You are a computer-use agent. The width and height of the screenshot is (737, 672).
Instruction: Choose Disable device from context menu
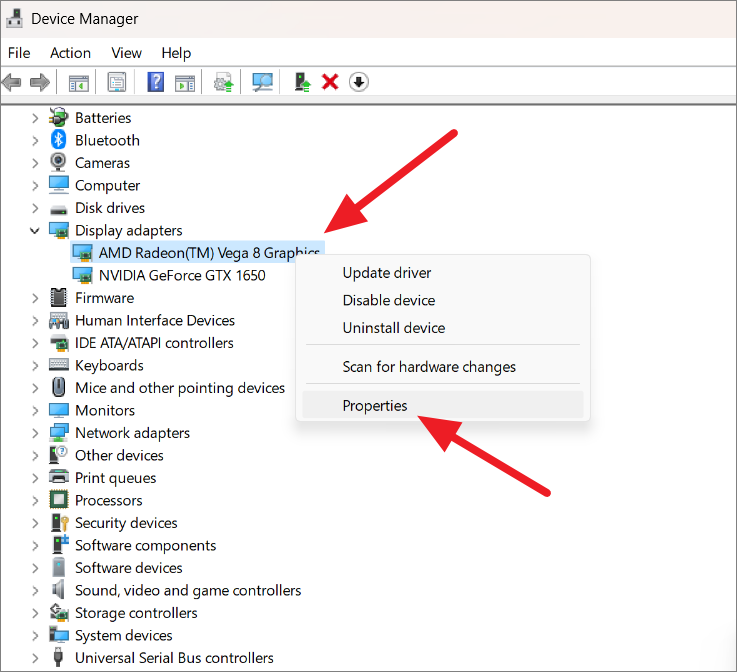pos(443,300)
